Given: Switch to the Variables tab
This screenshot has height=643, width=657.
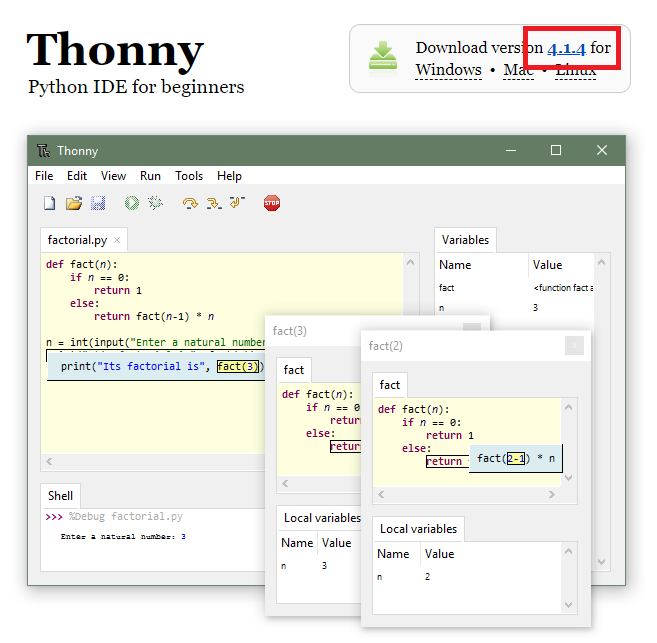Looking at the screenshot, I should pos(465,240).
